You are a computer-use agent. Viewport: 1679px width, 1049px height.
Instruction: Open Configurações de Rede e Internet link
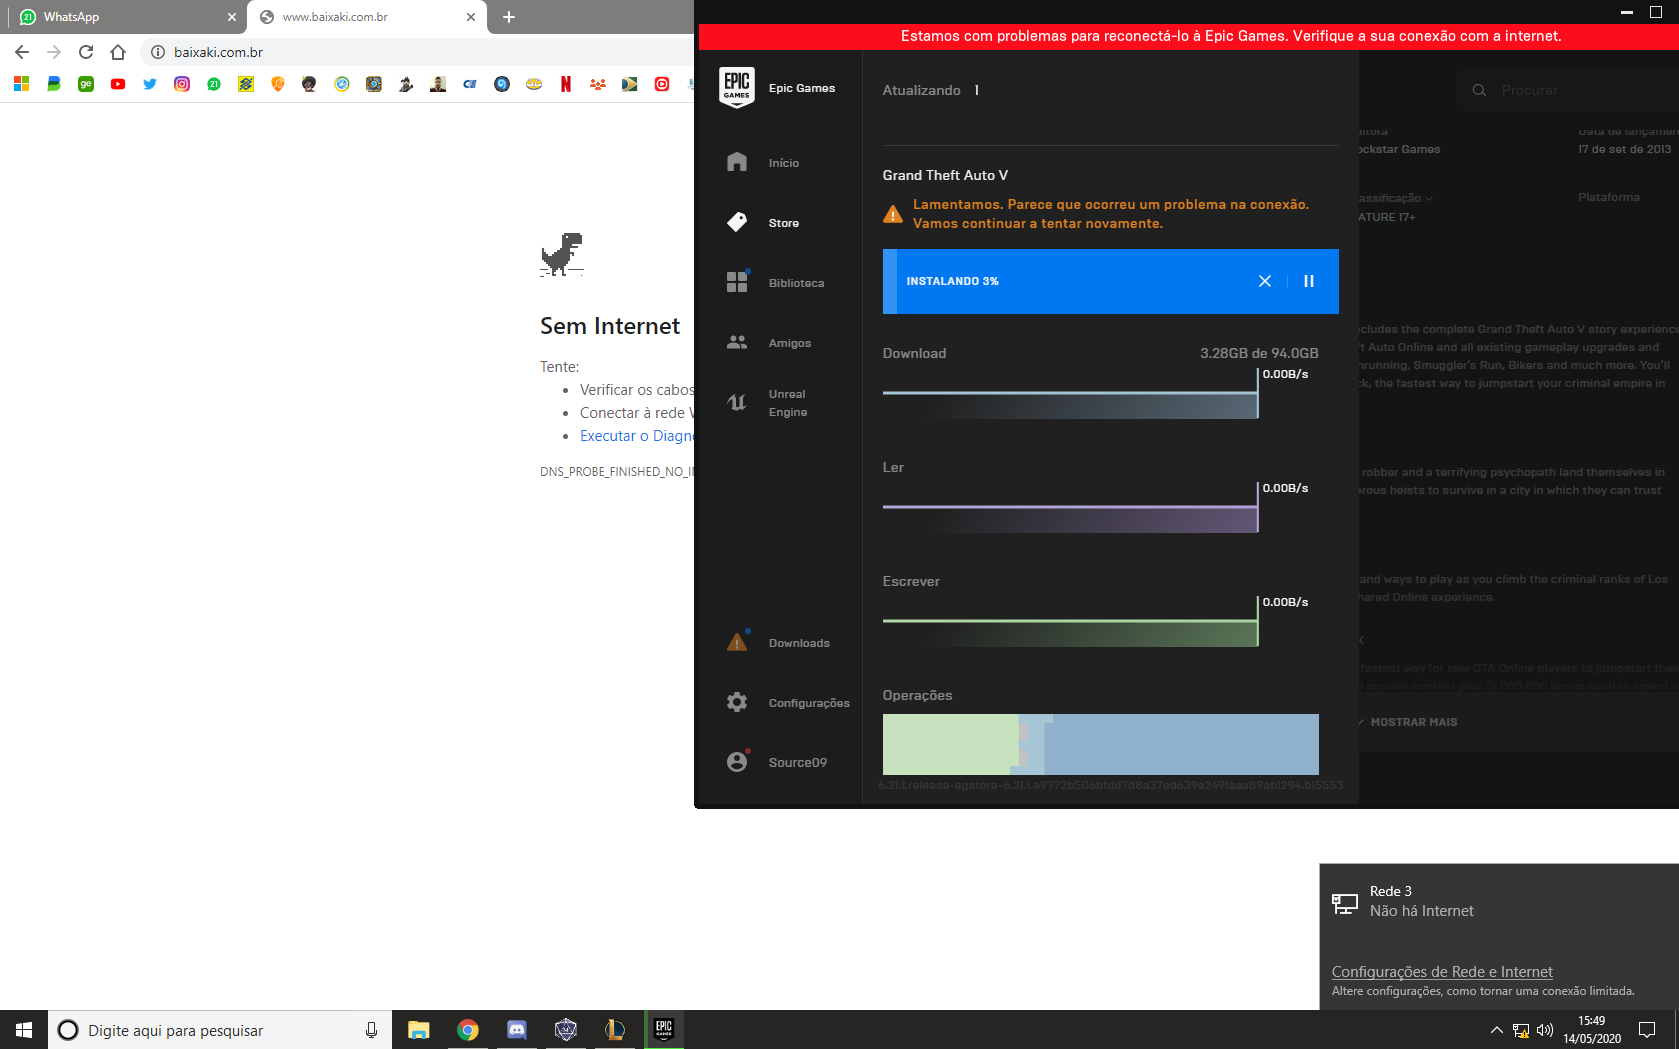[1442, 972]
